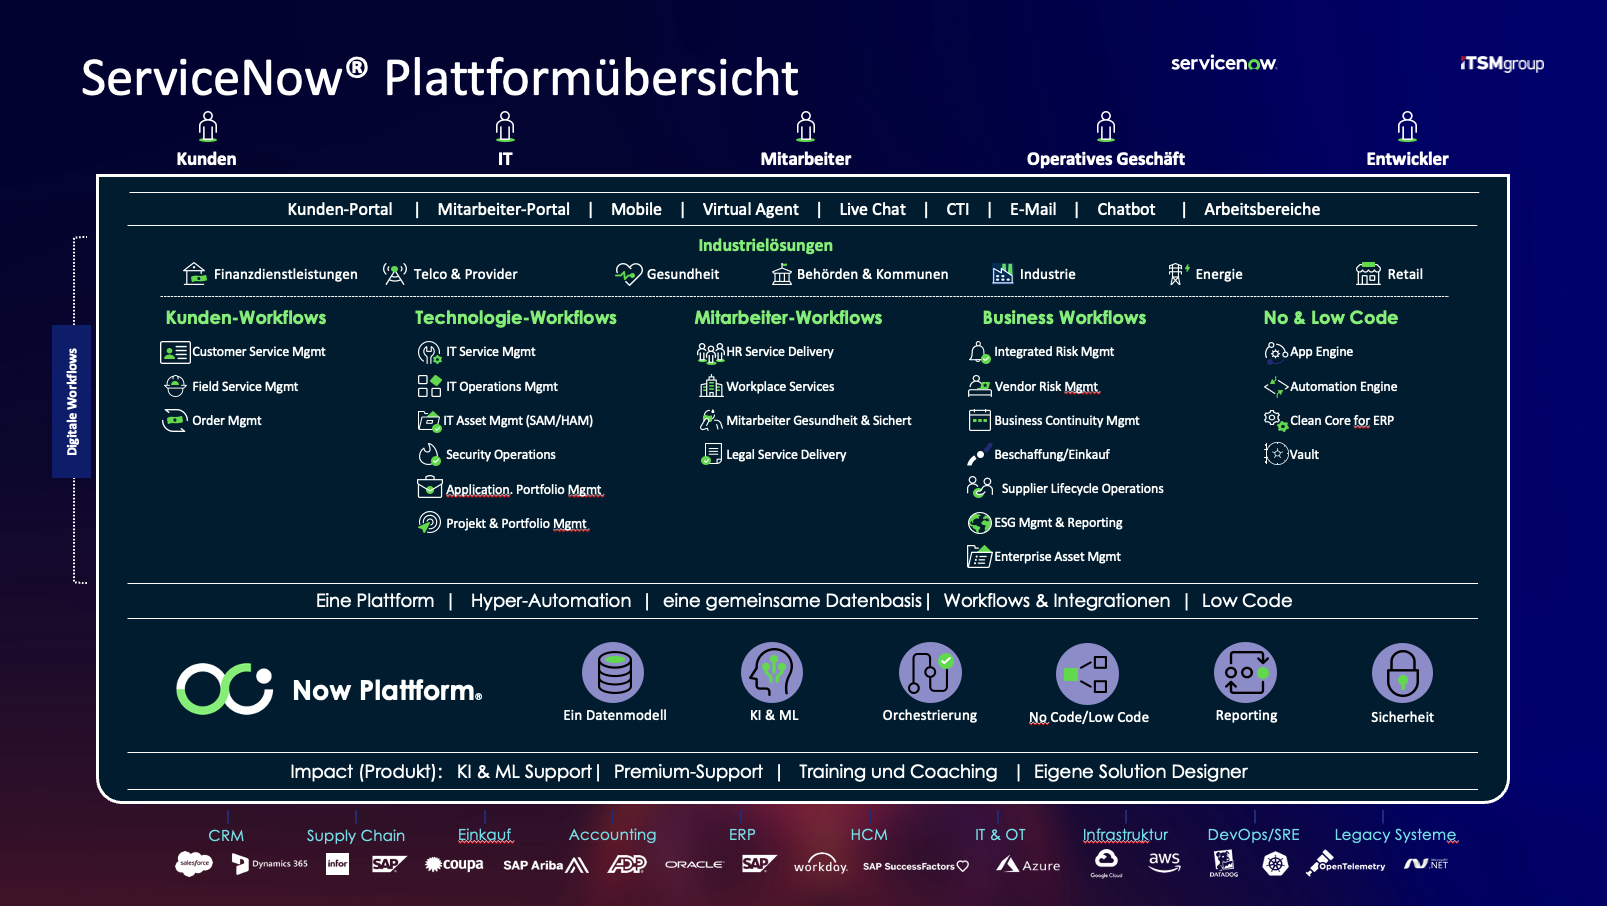Click the Order Mgmt icon
The image size is (1607, 906).
[x=175, y=420]
